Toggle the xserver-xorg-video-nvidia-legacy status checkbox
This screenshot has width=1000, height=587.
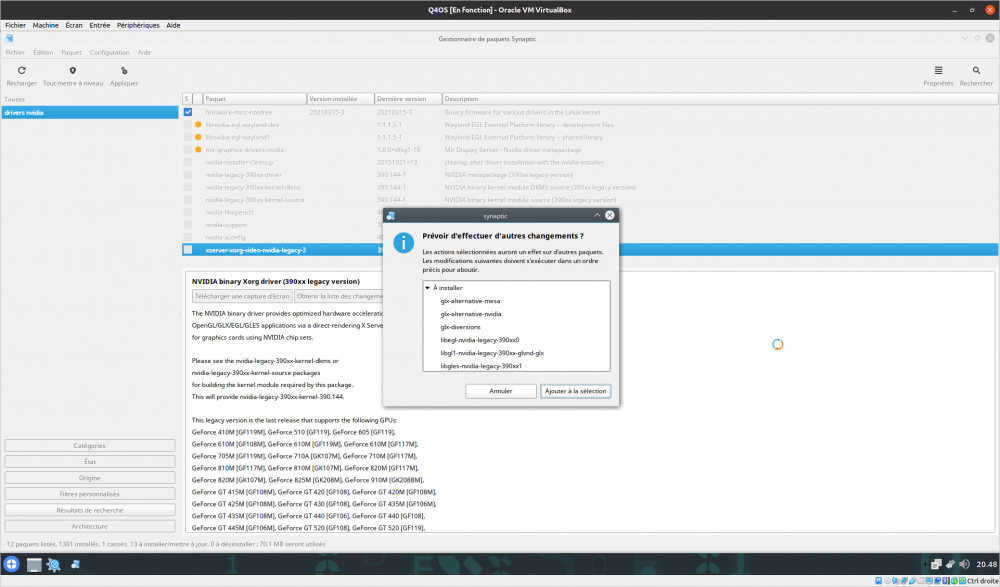188,249
